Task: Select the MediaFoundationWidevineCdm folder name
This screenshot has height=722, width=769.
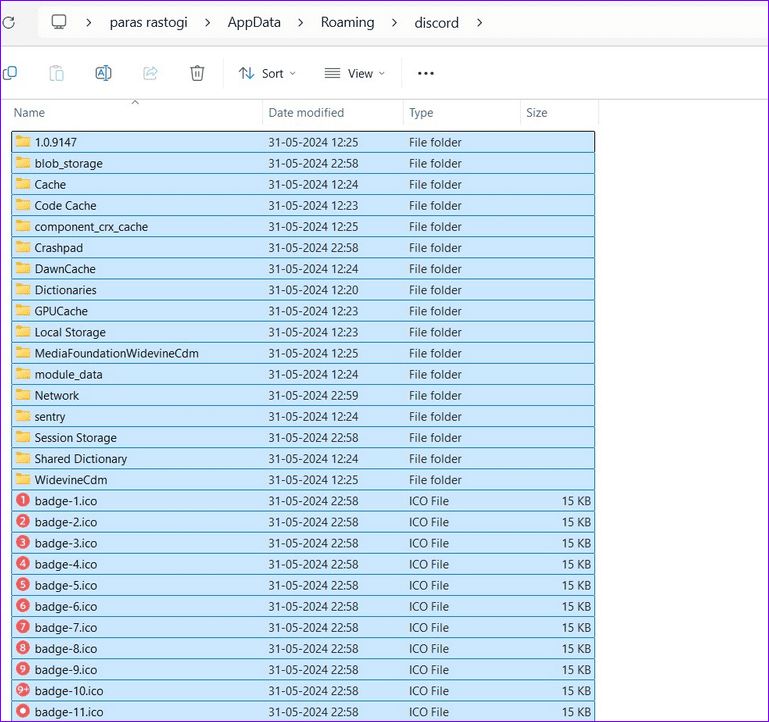Action: [x=116, y=353]
